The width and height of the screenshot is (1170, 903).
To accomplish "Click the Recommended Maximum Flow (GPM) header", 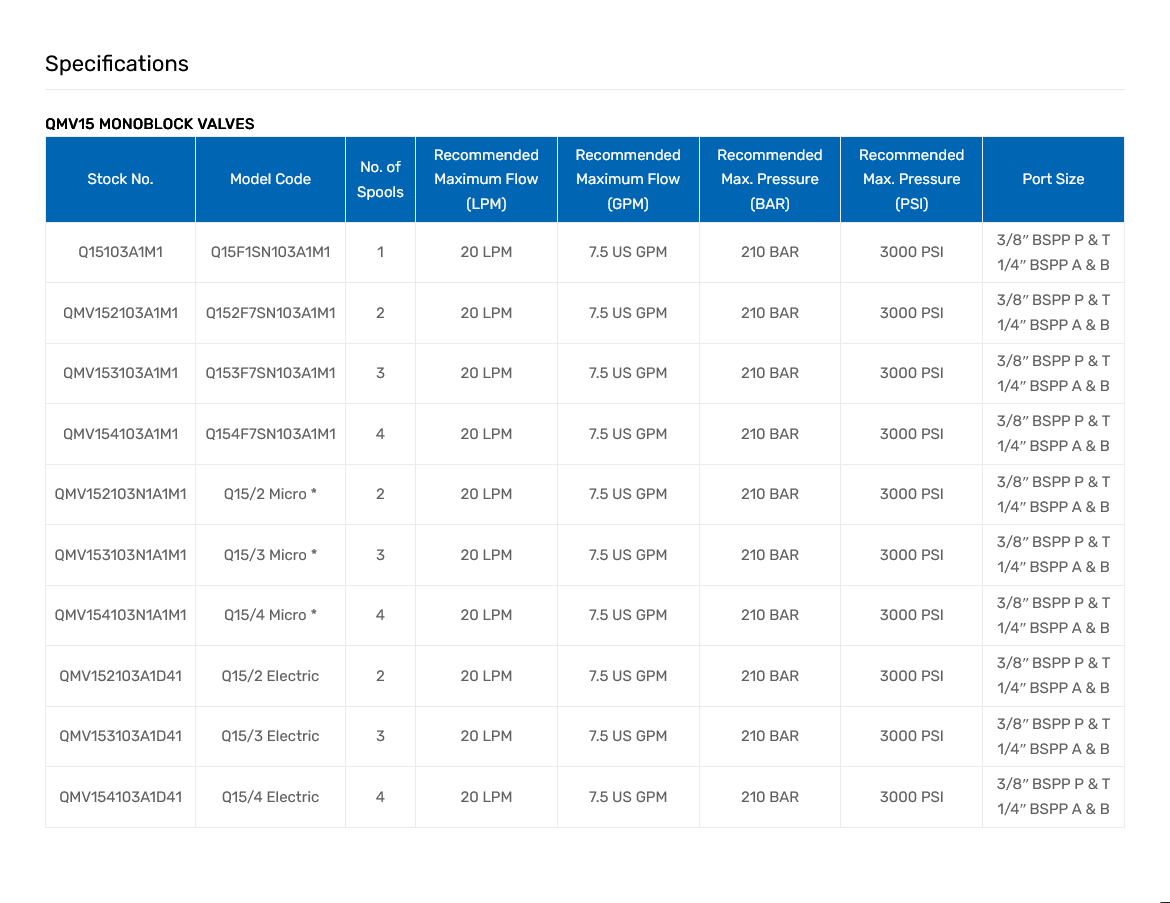I will (628, 179).
